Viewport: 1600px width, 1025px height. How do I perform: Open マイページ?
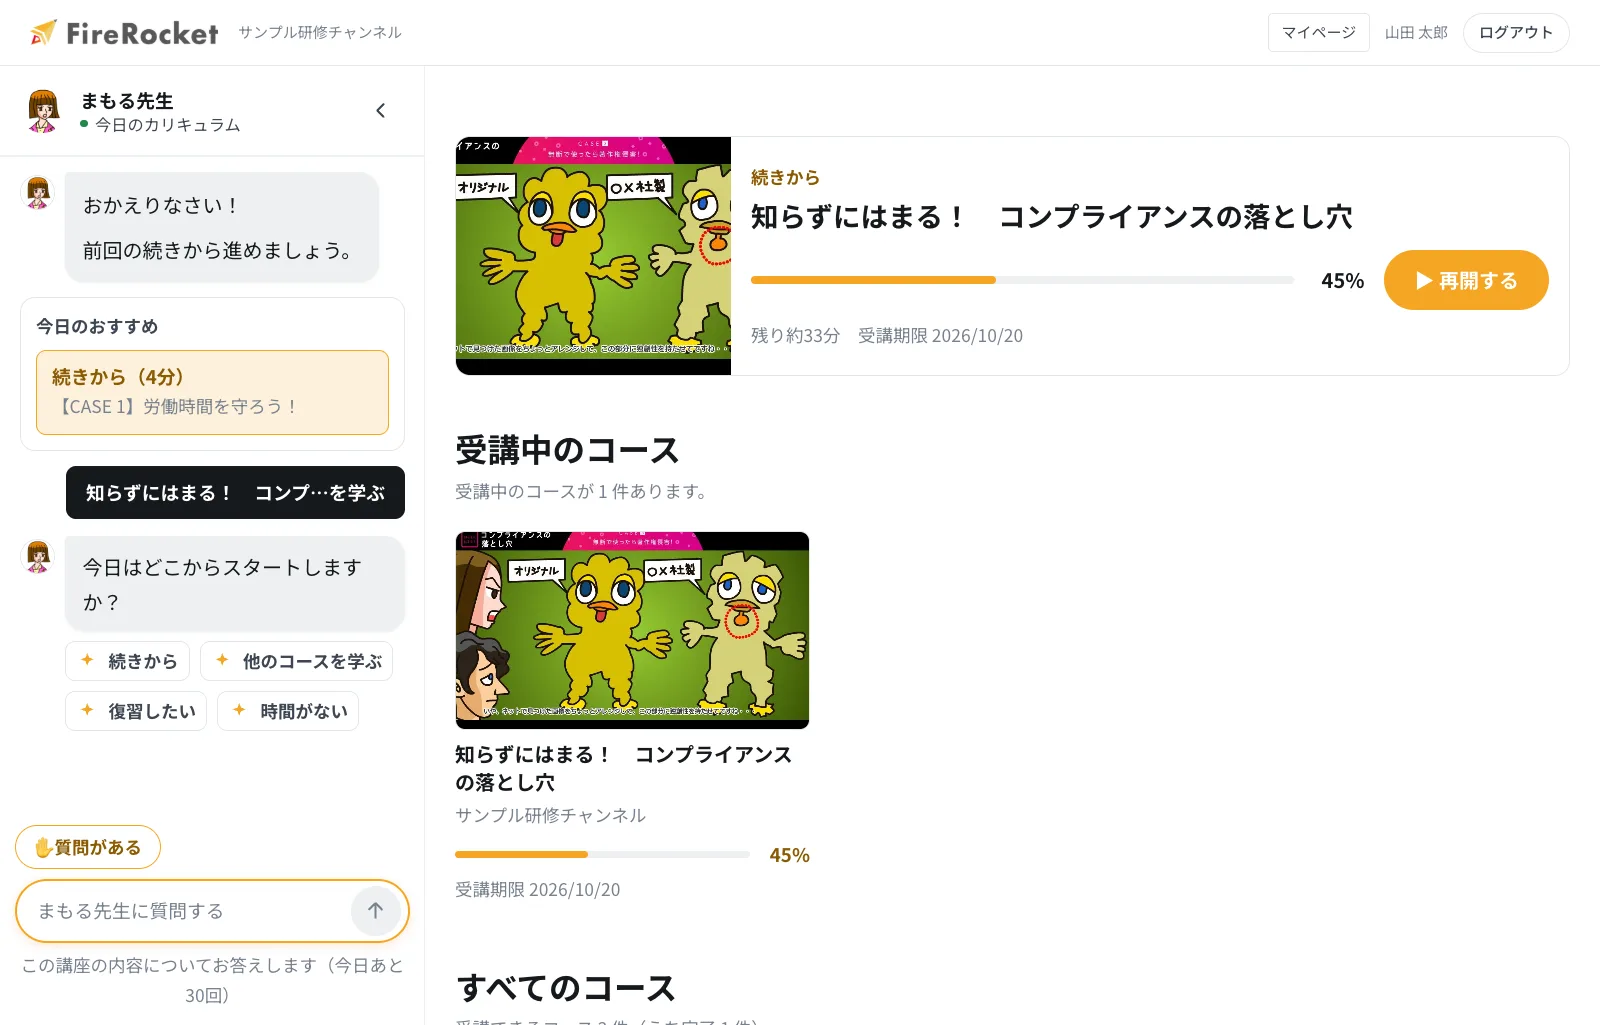click(1318, 33)
